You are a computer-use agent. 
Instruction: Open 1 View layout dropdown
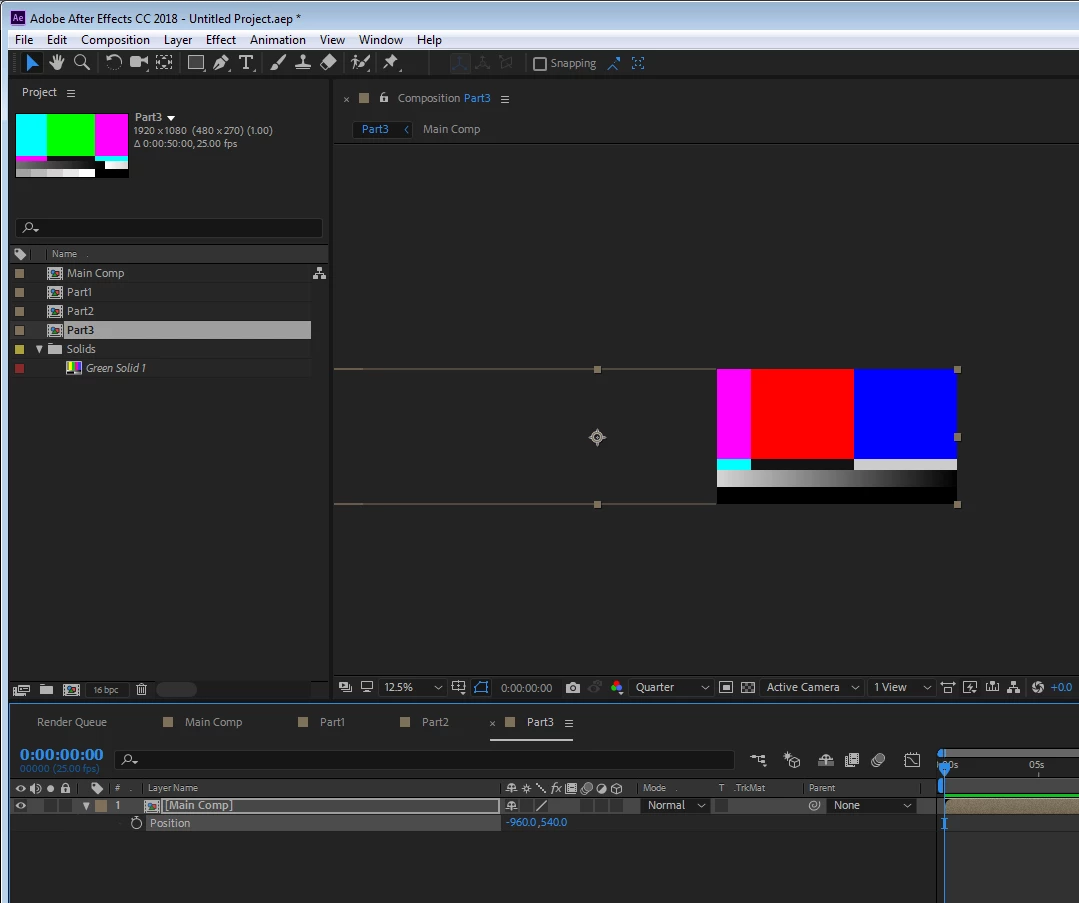tap(902, 688)
